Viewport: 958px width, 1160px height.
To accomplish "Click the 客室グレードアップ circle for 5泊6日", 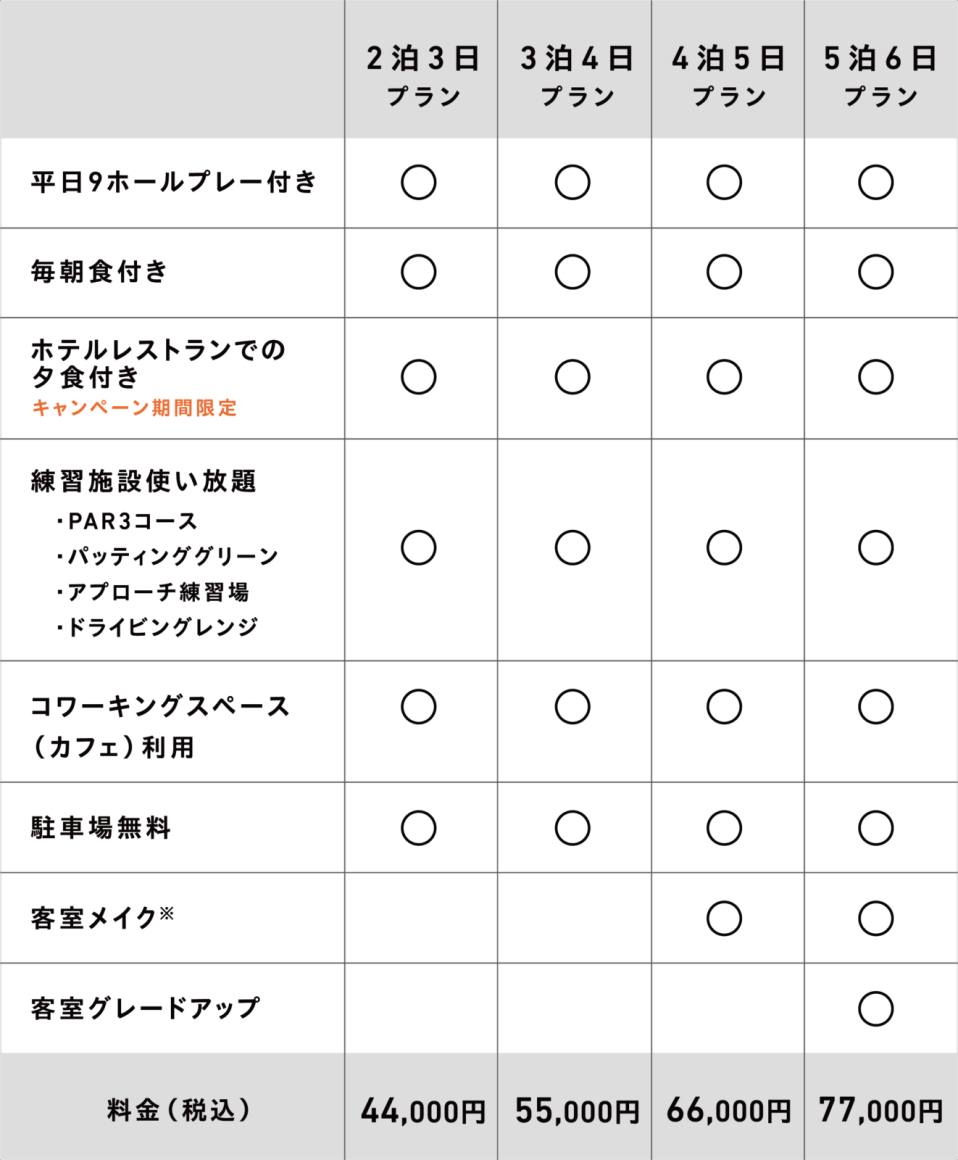I will point(875,1008).
